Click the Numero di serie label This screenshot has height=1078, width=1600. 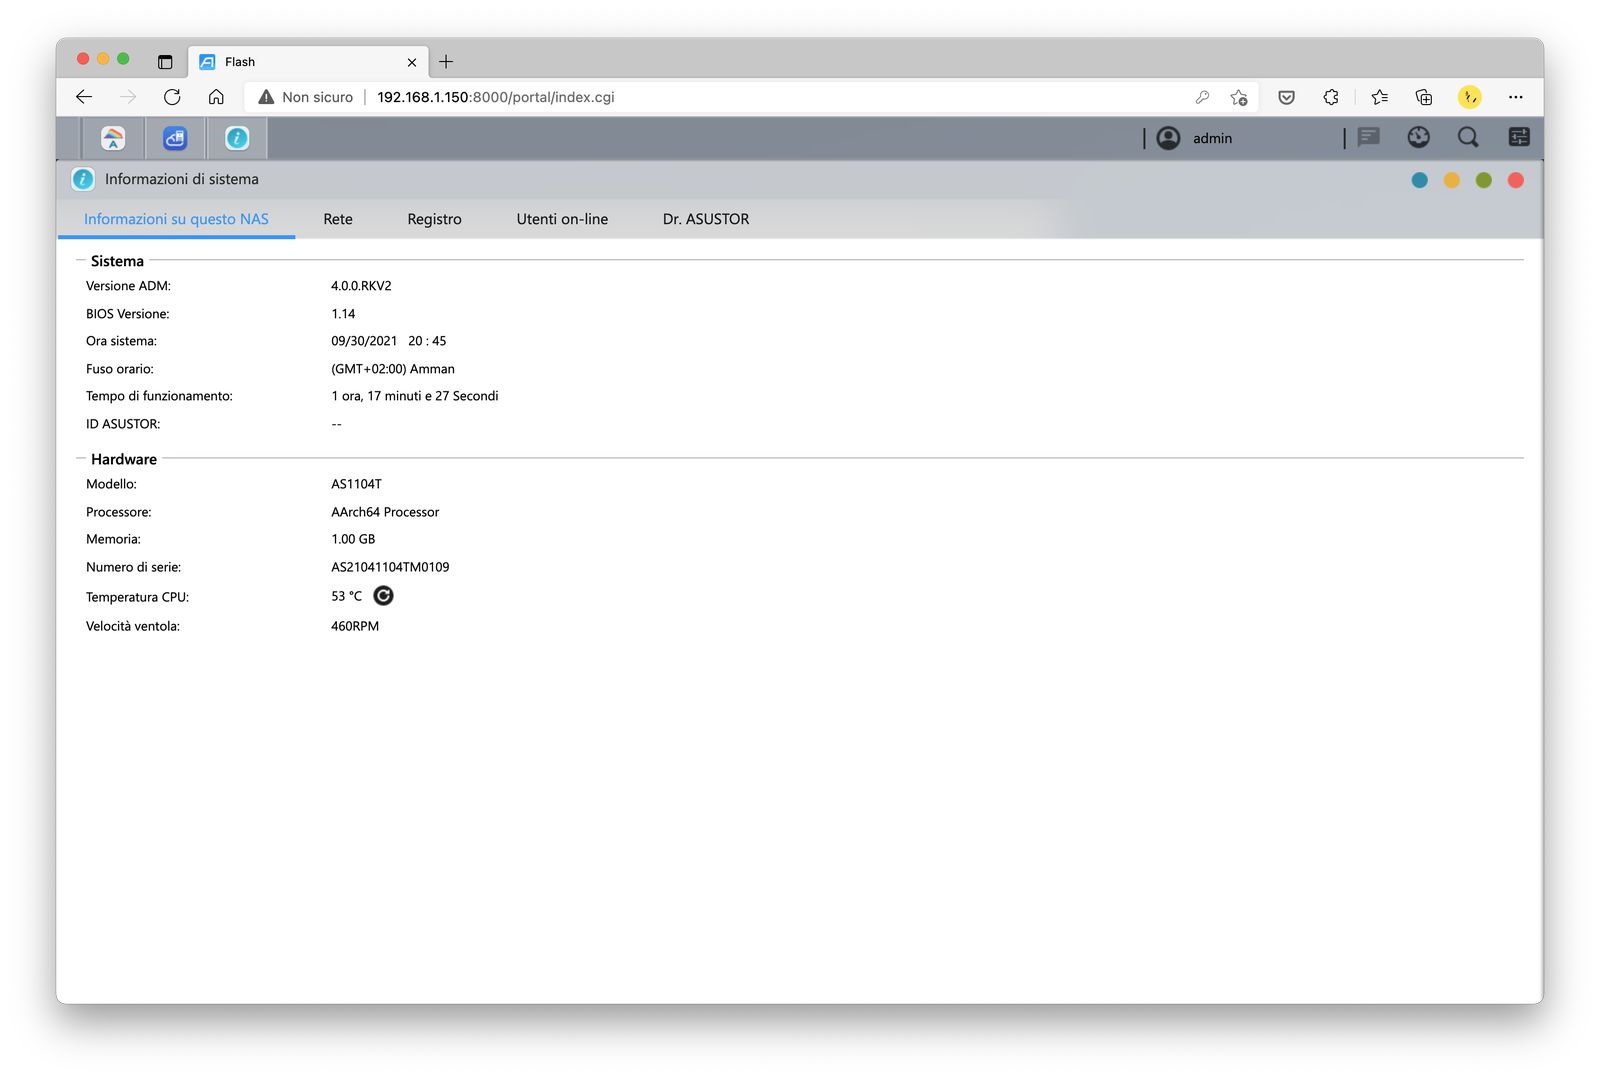[133, 567]
